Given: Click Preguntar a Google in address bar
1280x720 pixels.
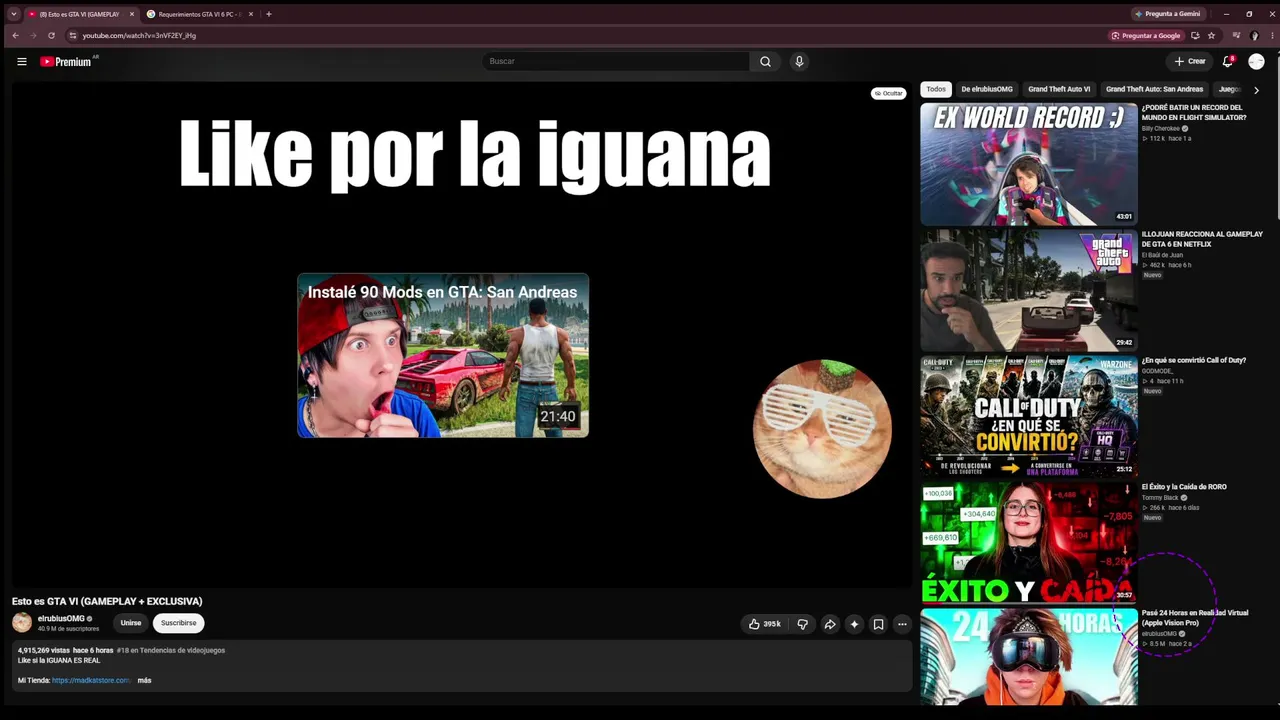Looking at the screenshot, I should [x=1145, y=35].
